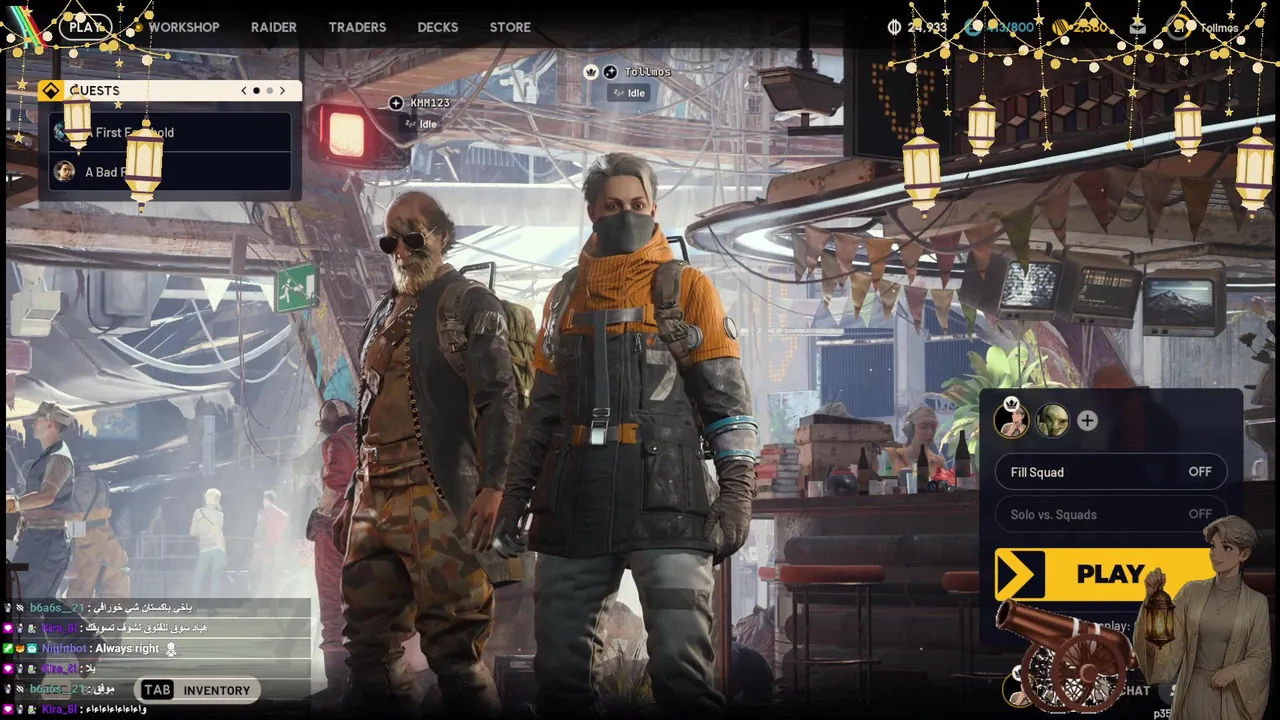Open the 'A First Foothold' quest row
Screen dimensions: 1280x720
[170, 132]
